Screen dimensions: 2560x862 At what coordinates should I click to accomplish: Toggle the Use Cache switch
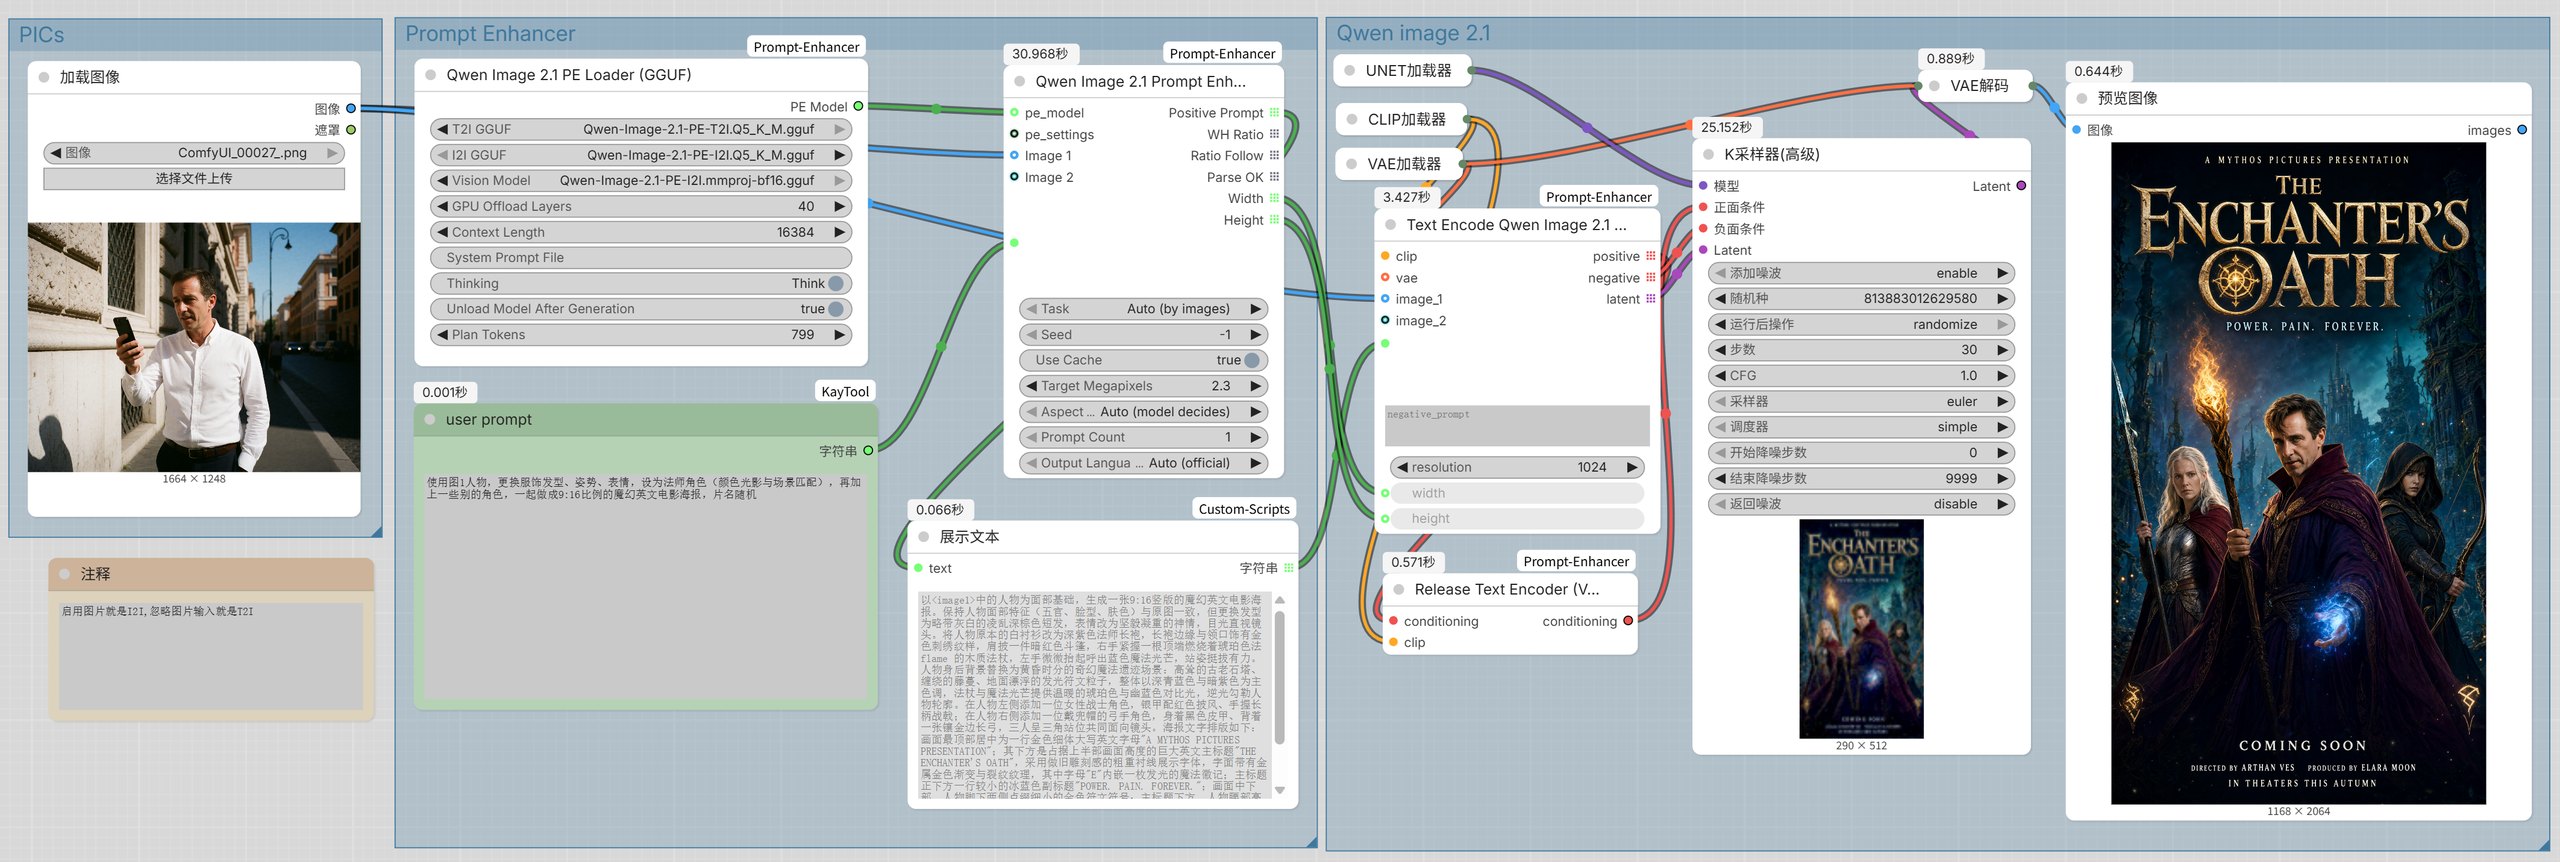1252,360
